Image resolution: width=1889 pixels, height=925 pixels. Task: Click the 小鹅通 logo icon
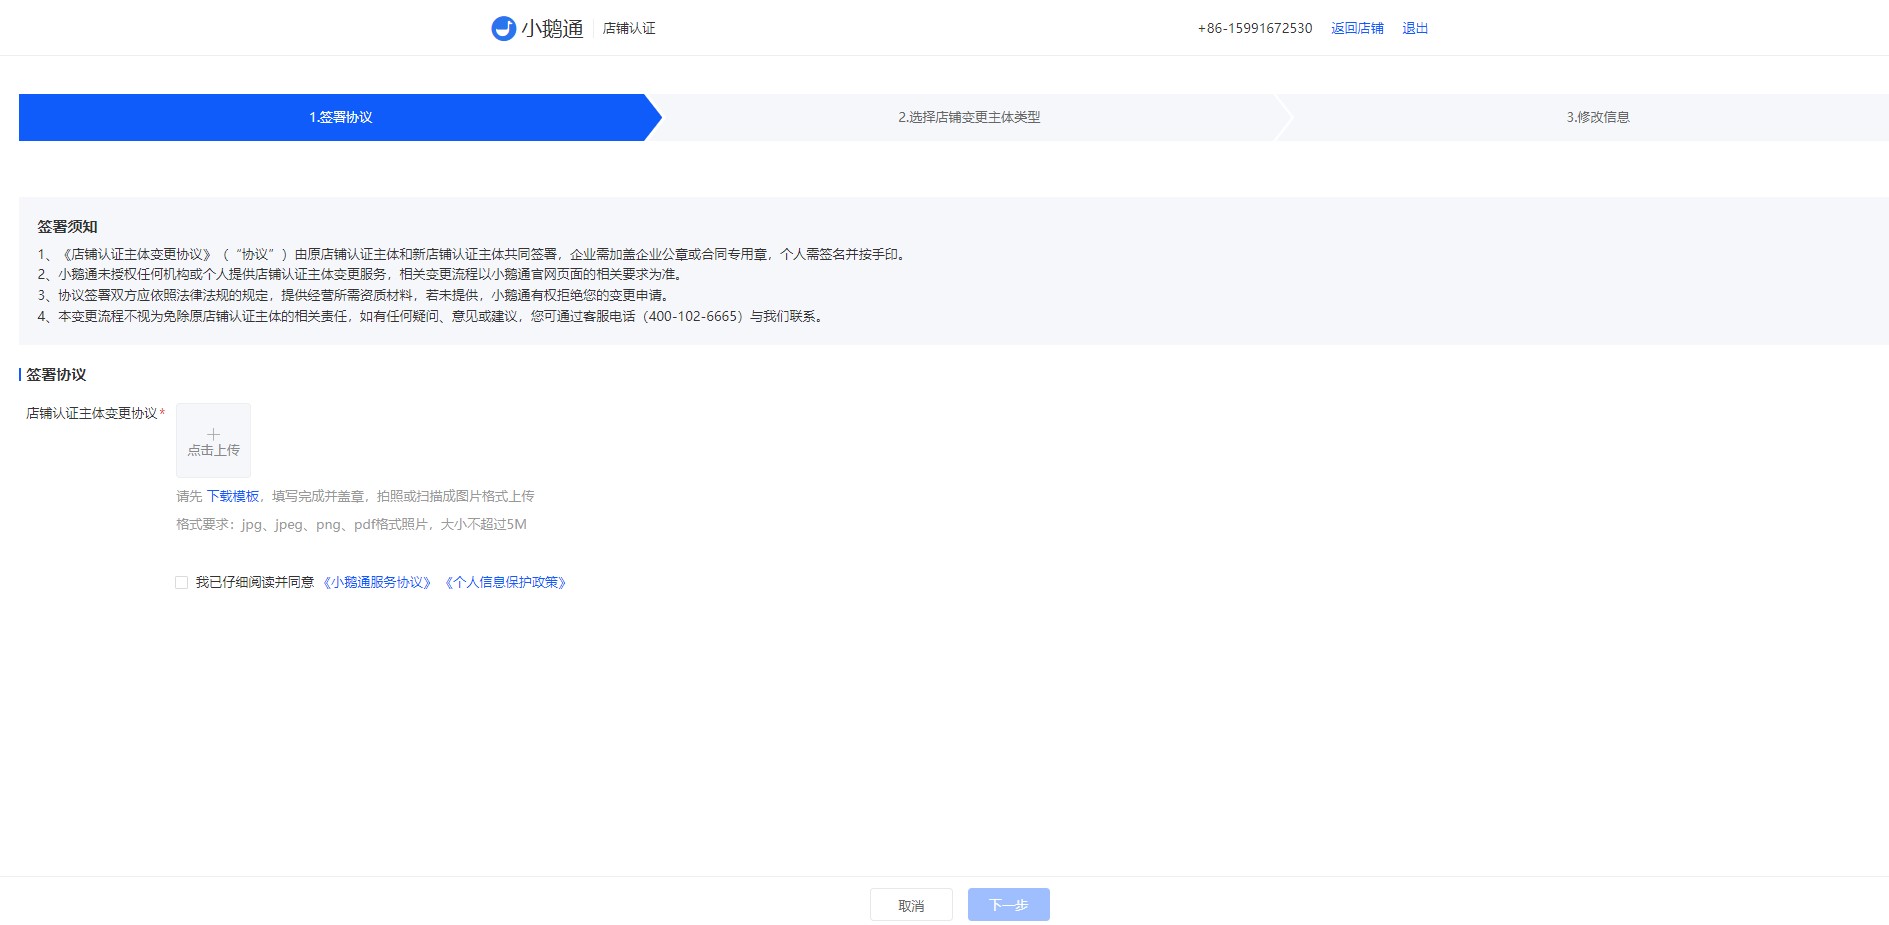(503, 28)
